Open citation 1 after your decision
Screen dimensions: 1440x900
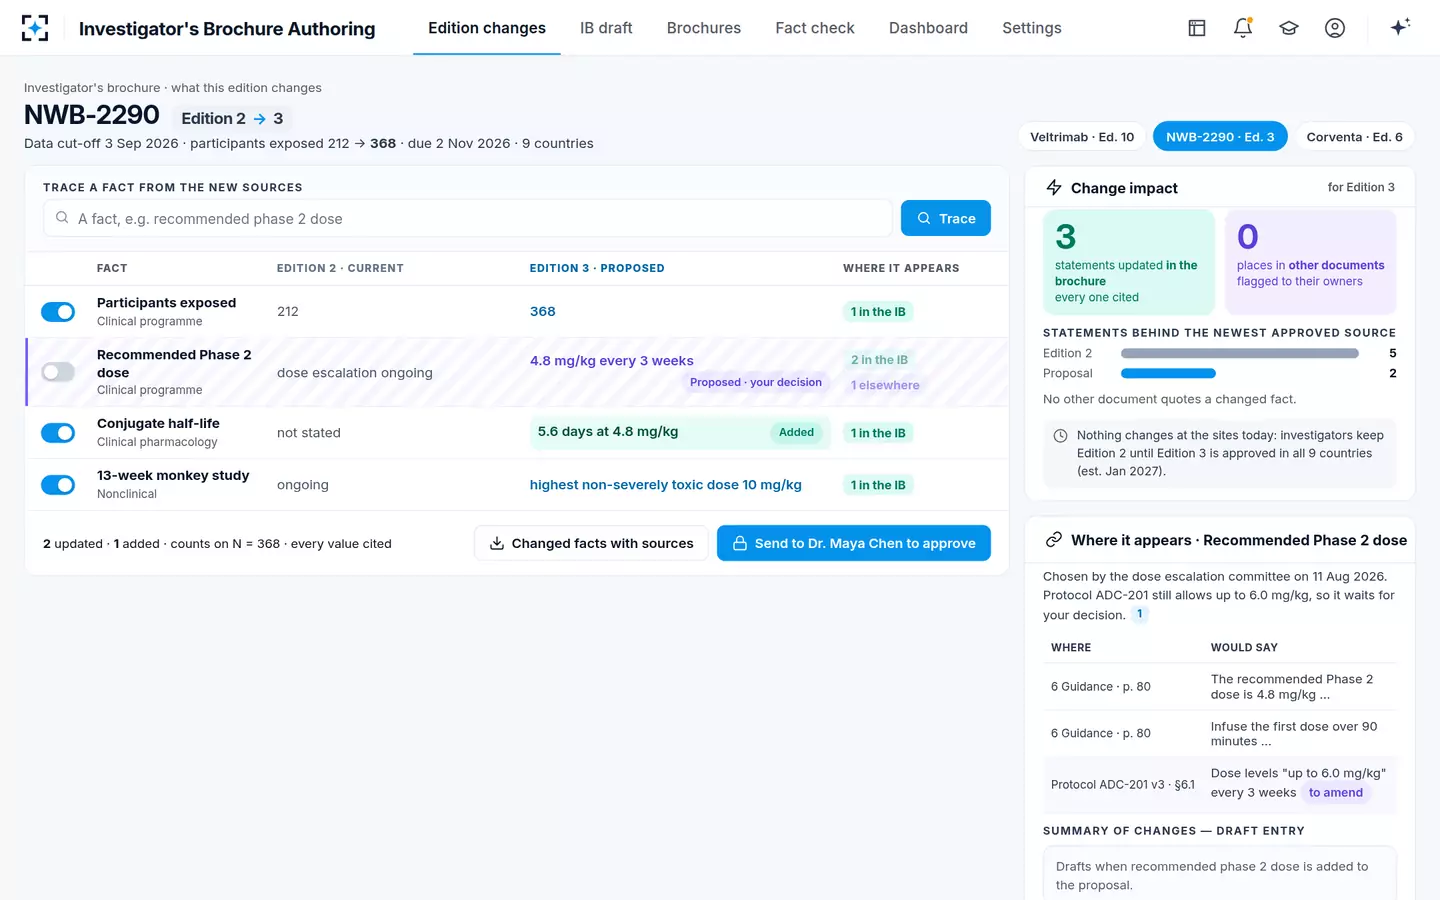point(1139,614)
